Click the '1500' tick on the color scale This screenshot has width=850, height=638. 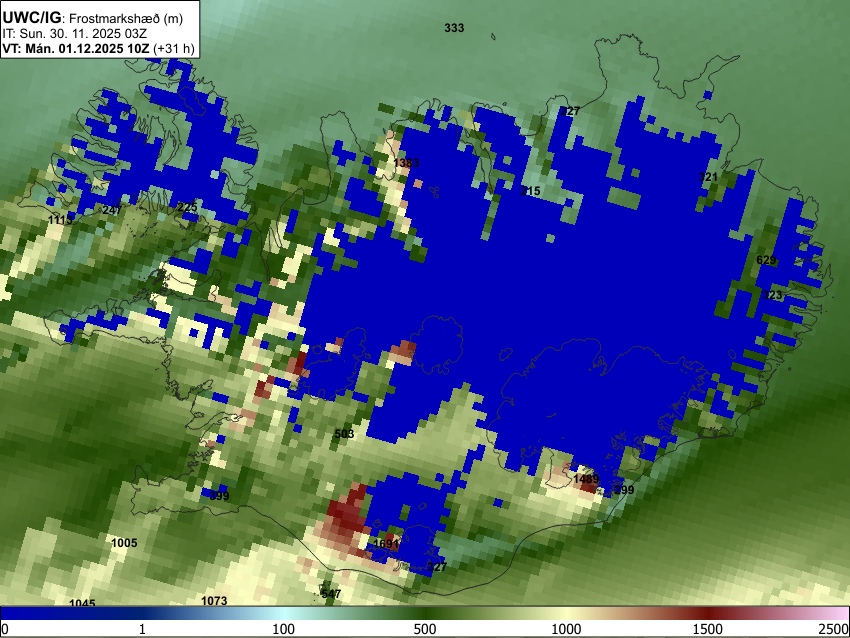tap(708, 629)
